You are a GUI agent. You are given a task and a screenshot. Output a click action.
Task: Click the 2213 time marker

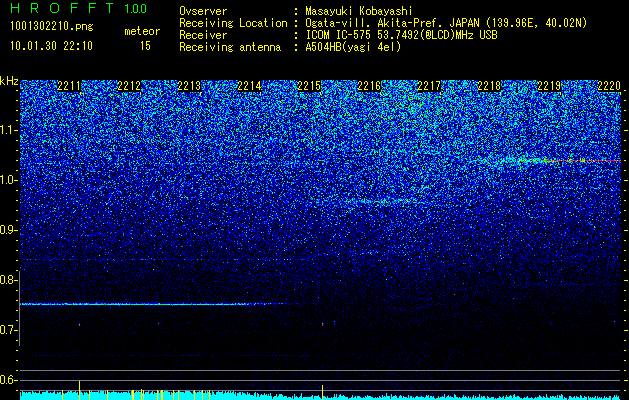pyautogui.click(x=189, y=86)
